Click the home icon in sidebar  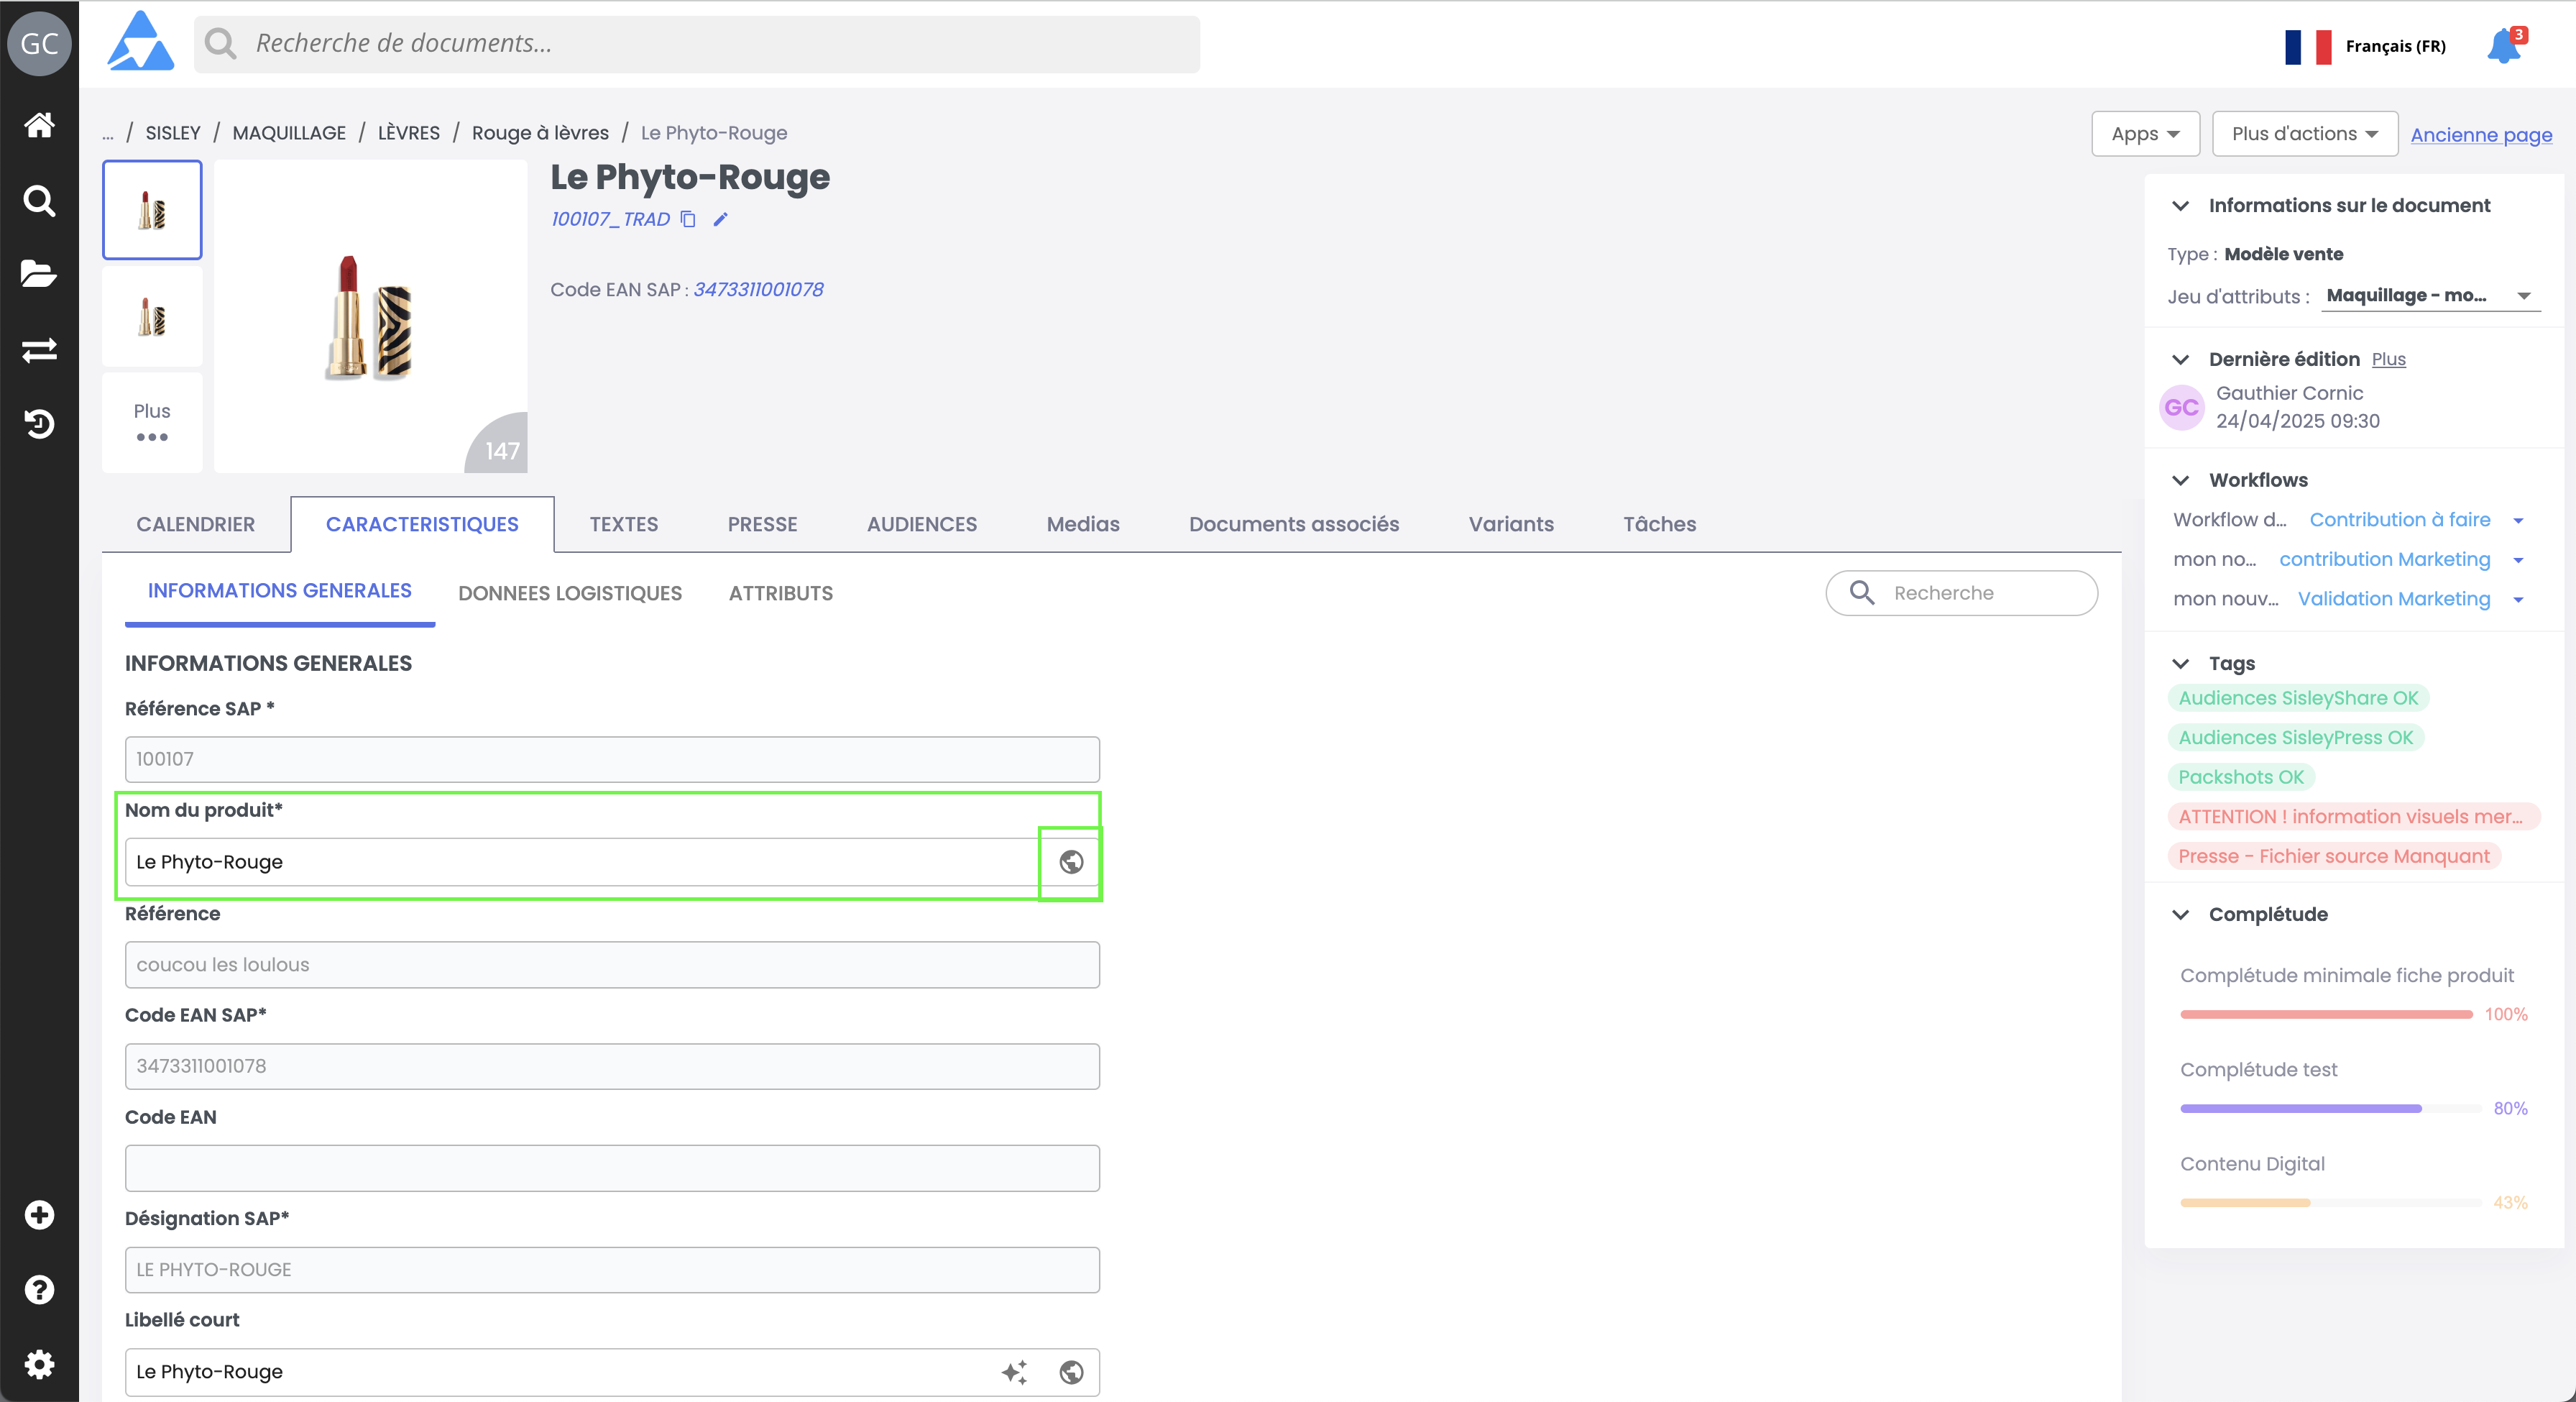39,125
